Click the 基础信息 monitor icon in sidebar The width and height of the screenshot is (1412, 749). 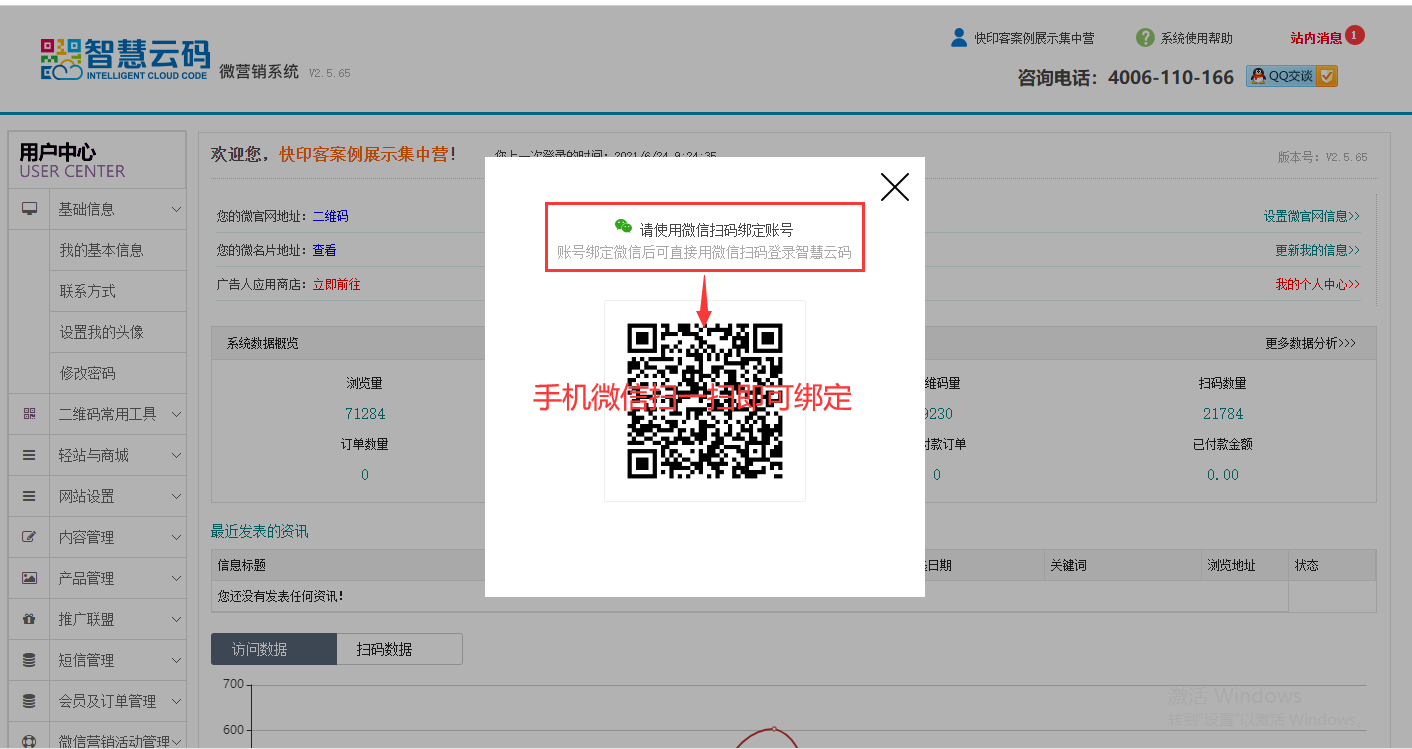coord(30,209)
